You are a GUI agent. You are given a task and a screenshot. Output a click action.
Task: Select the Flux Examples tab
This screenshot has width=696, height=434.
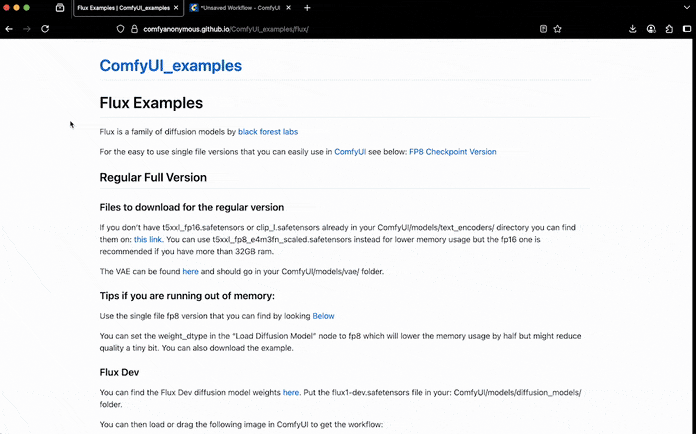coord(122,8)
